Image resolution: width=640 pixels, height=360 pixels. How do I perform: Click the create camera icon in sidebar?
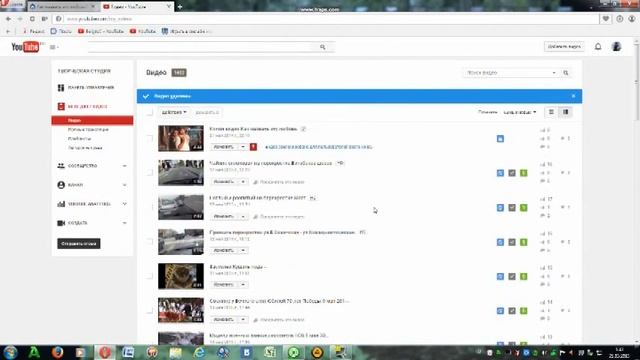pyautogui.click(x=61, y=223)
